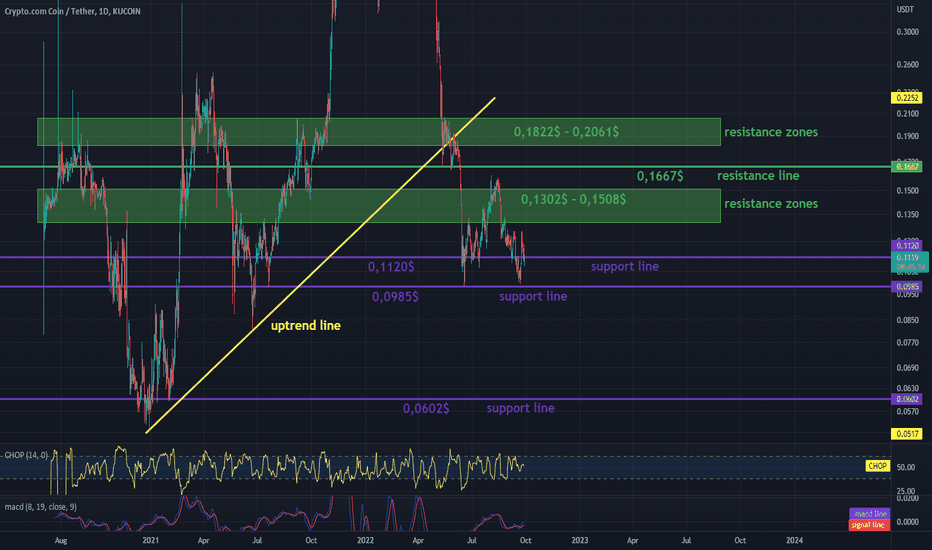The height and width of the screenshot is (550, 932).
Task: Select the lower green resistance zone rectangle
Action: click(379, 206)
